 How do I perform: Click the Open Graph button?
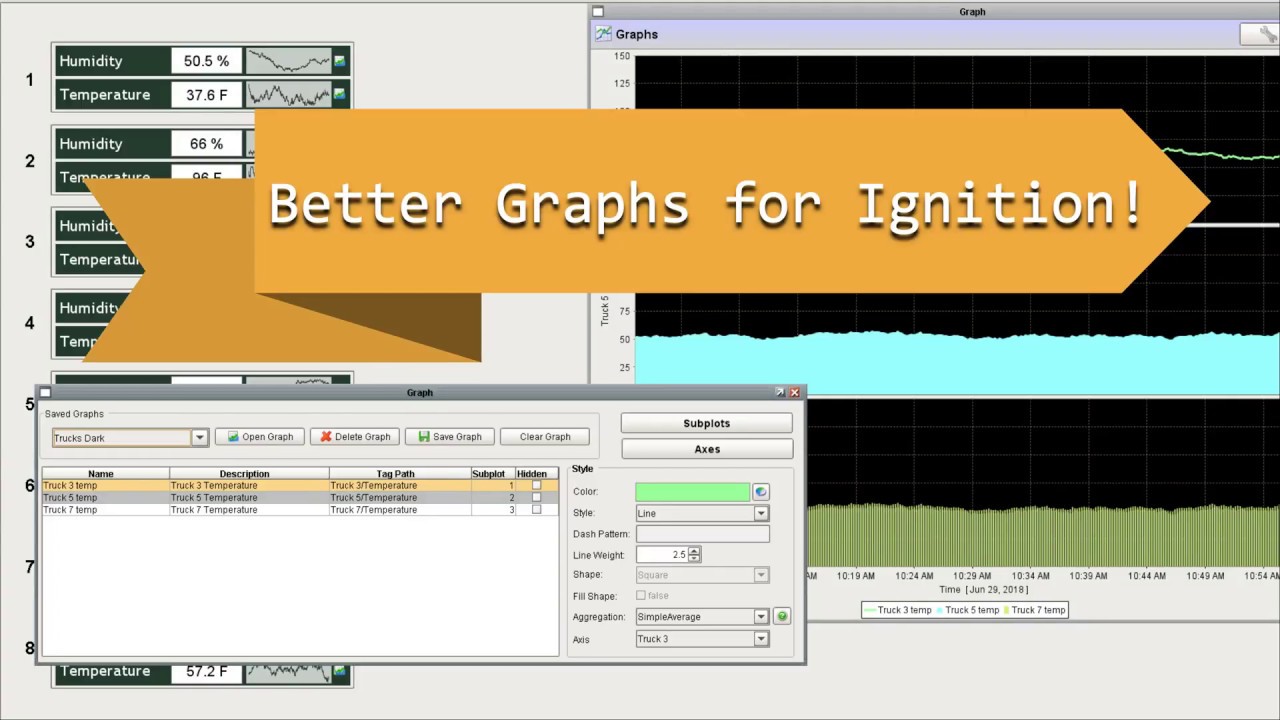tap(260, 437)
